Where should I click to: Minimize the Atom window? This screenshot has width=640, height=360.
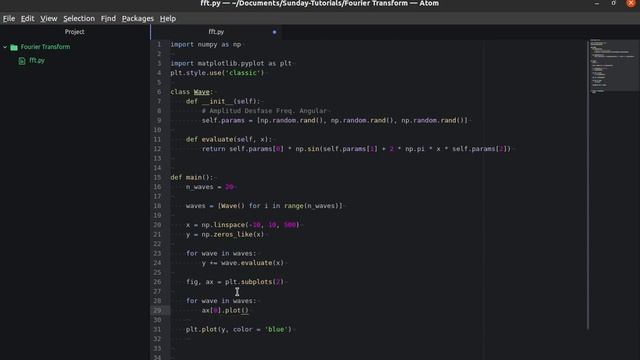click(597, 4)
